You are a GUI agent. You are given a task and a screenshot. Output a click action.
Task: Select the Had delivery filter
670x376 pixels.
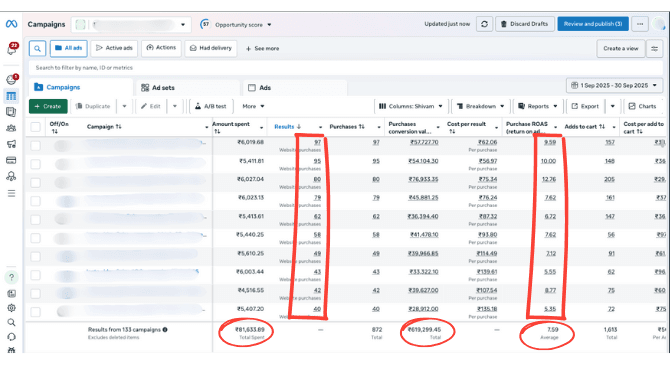[211, 48]
